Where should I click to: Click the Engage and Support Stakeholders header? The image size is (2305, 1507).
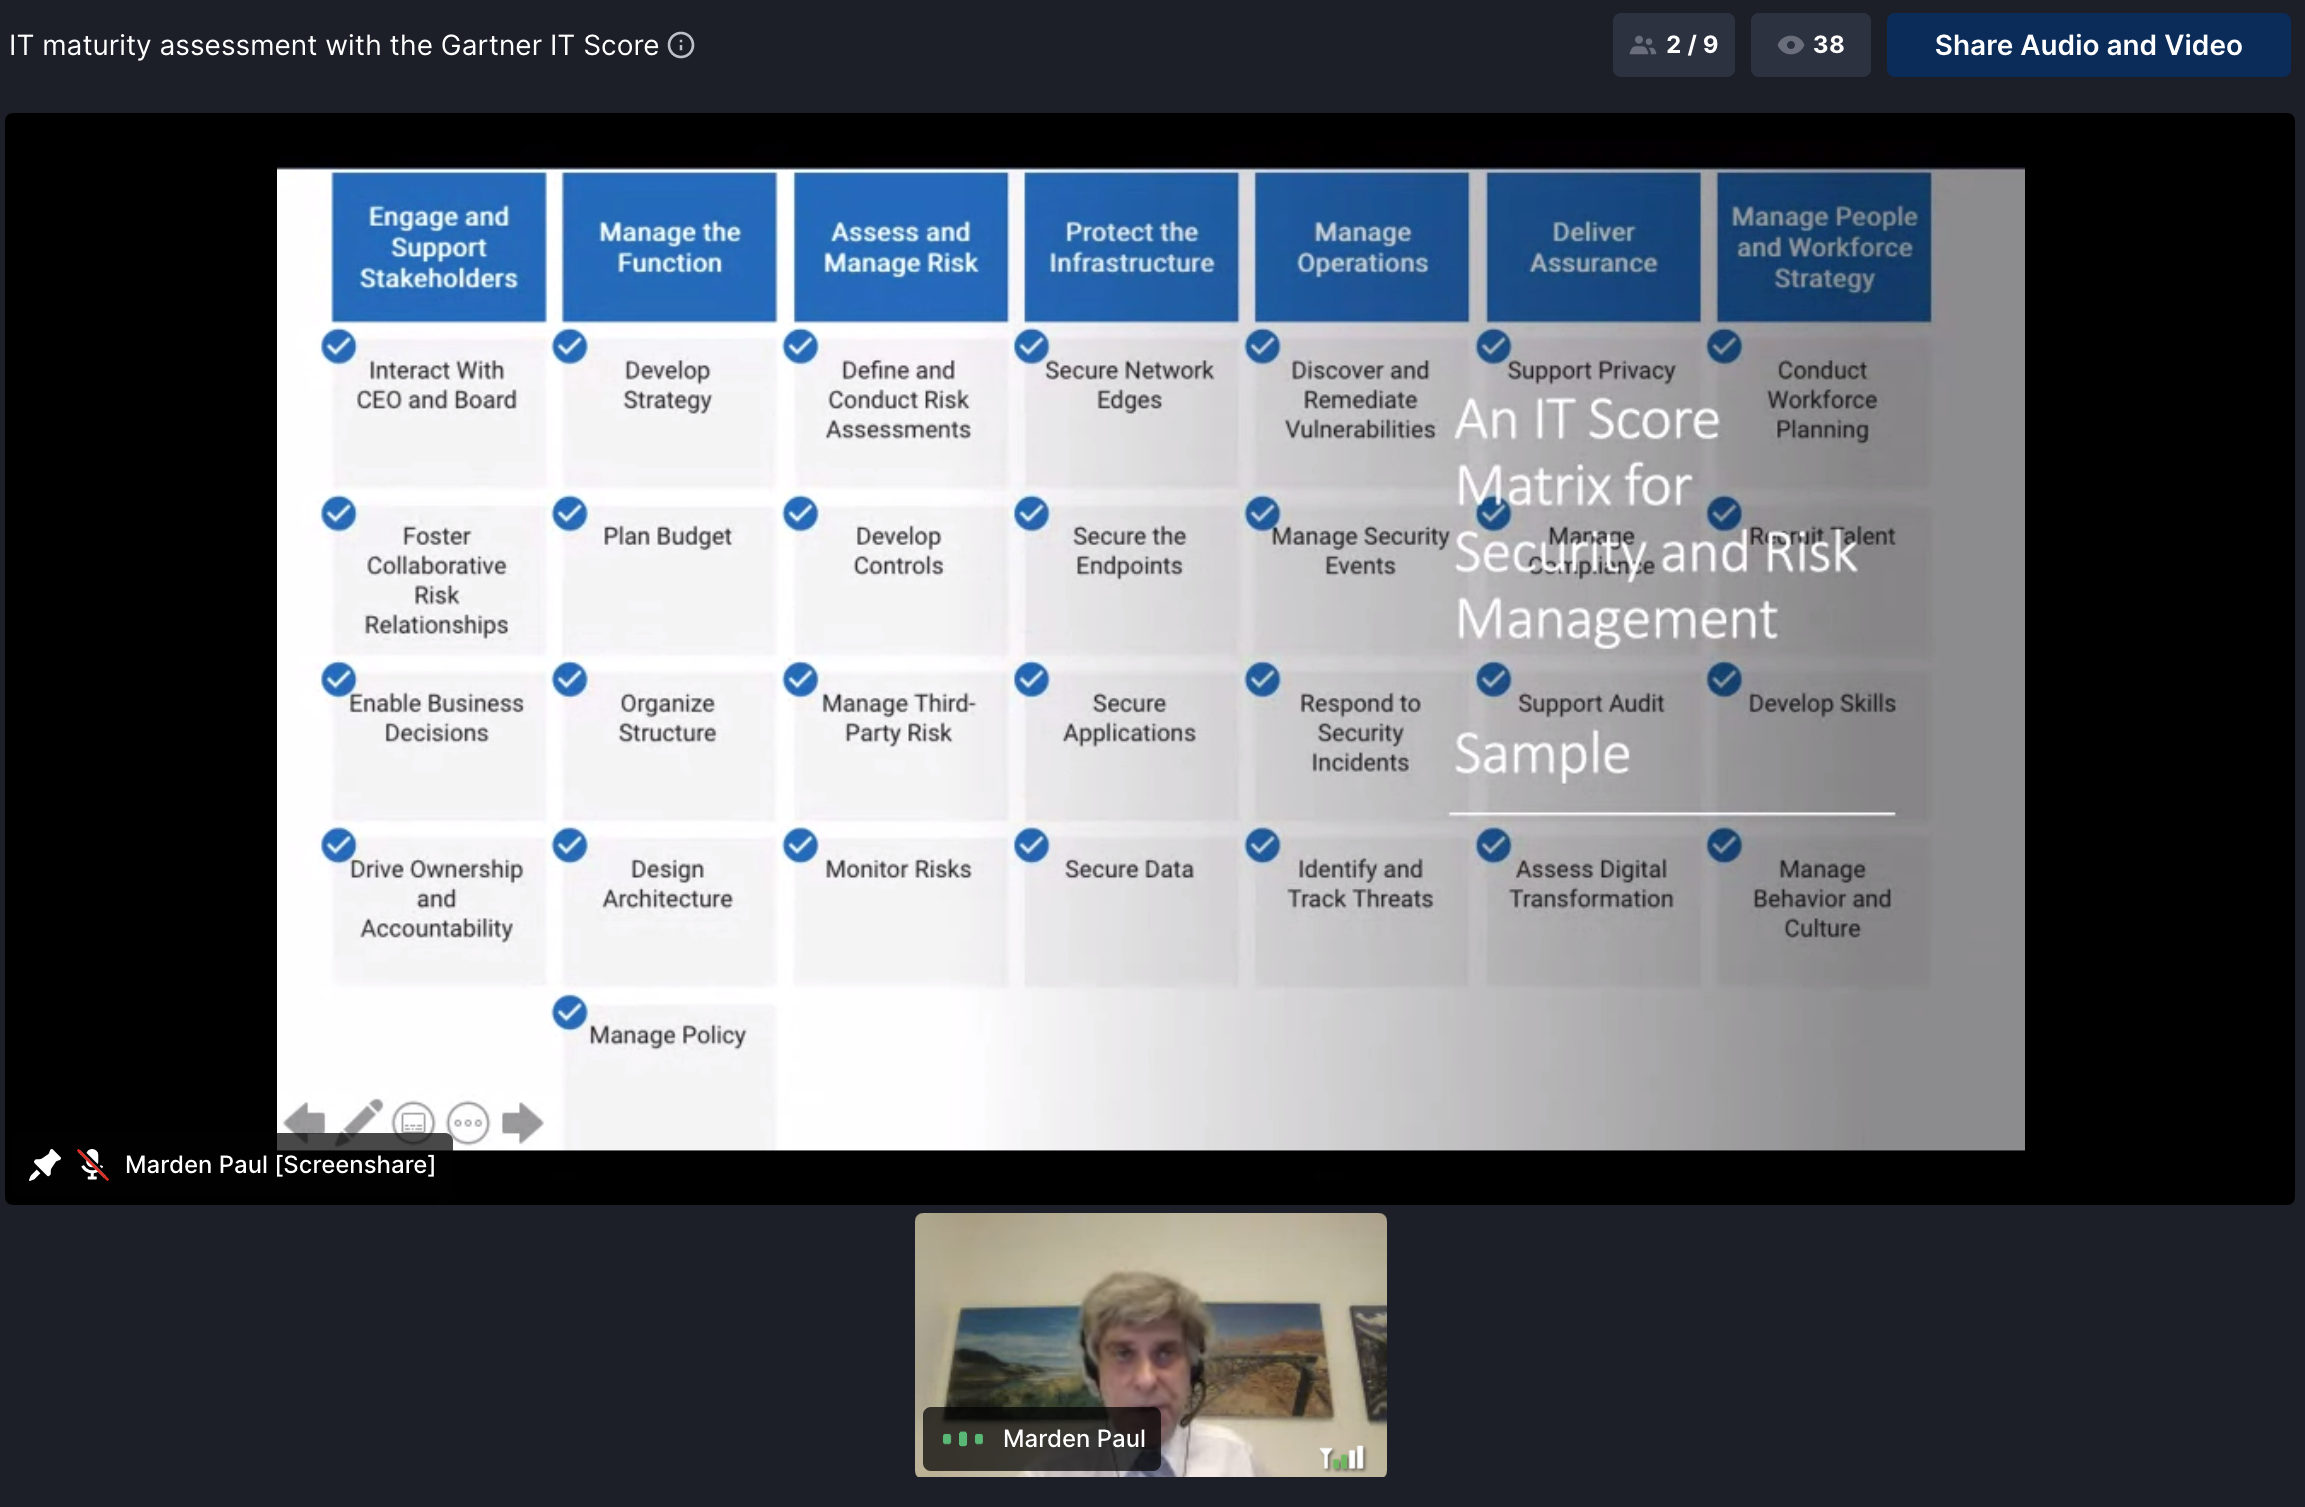coord(438,247)
